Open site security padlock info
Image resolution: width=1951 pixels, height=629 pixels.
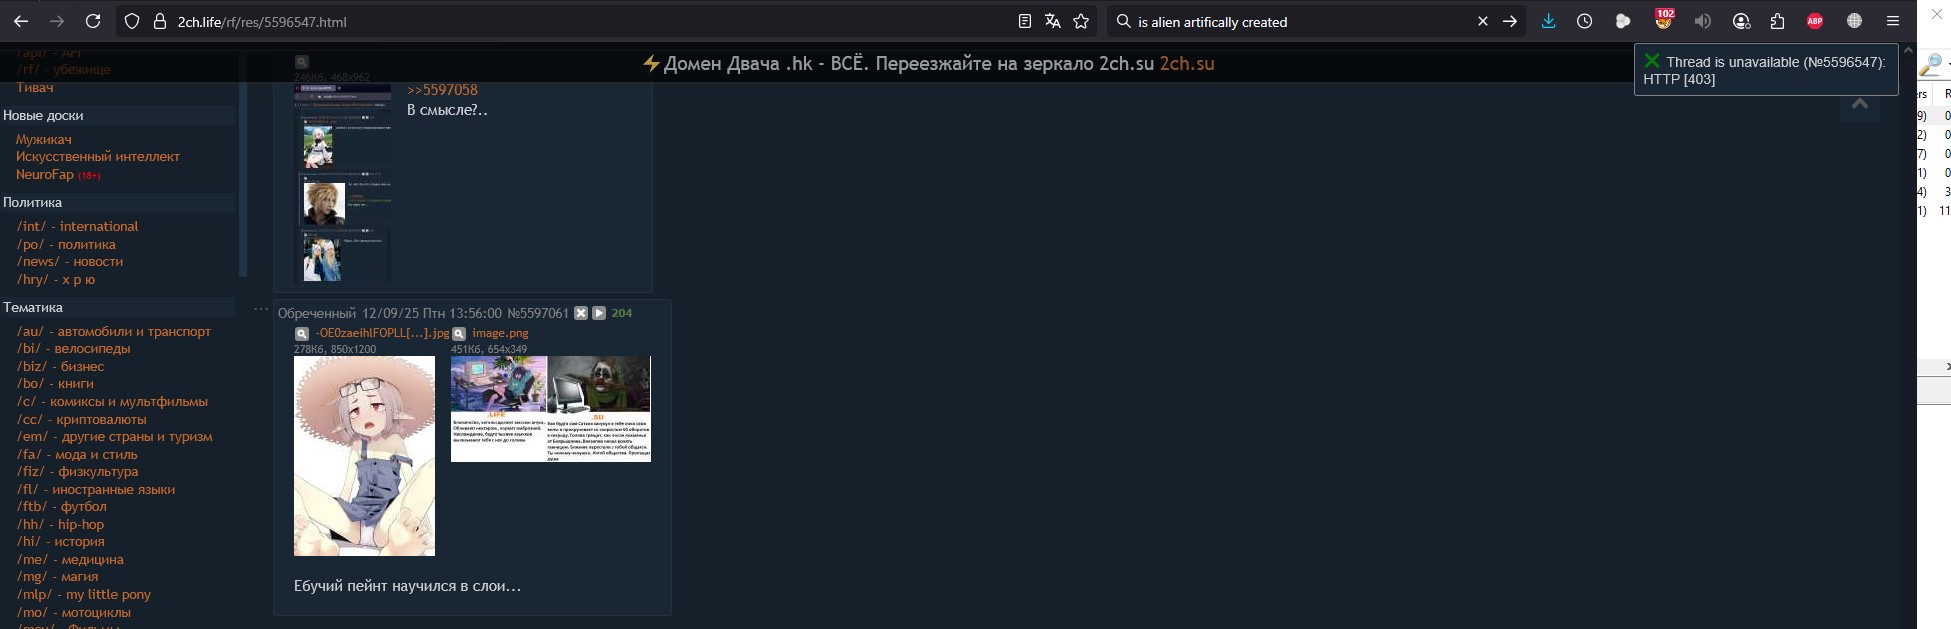(x=159, y=21)
